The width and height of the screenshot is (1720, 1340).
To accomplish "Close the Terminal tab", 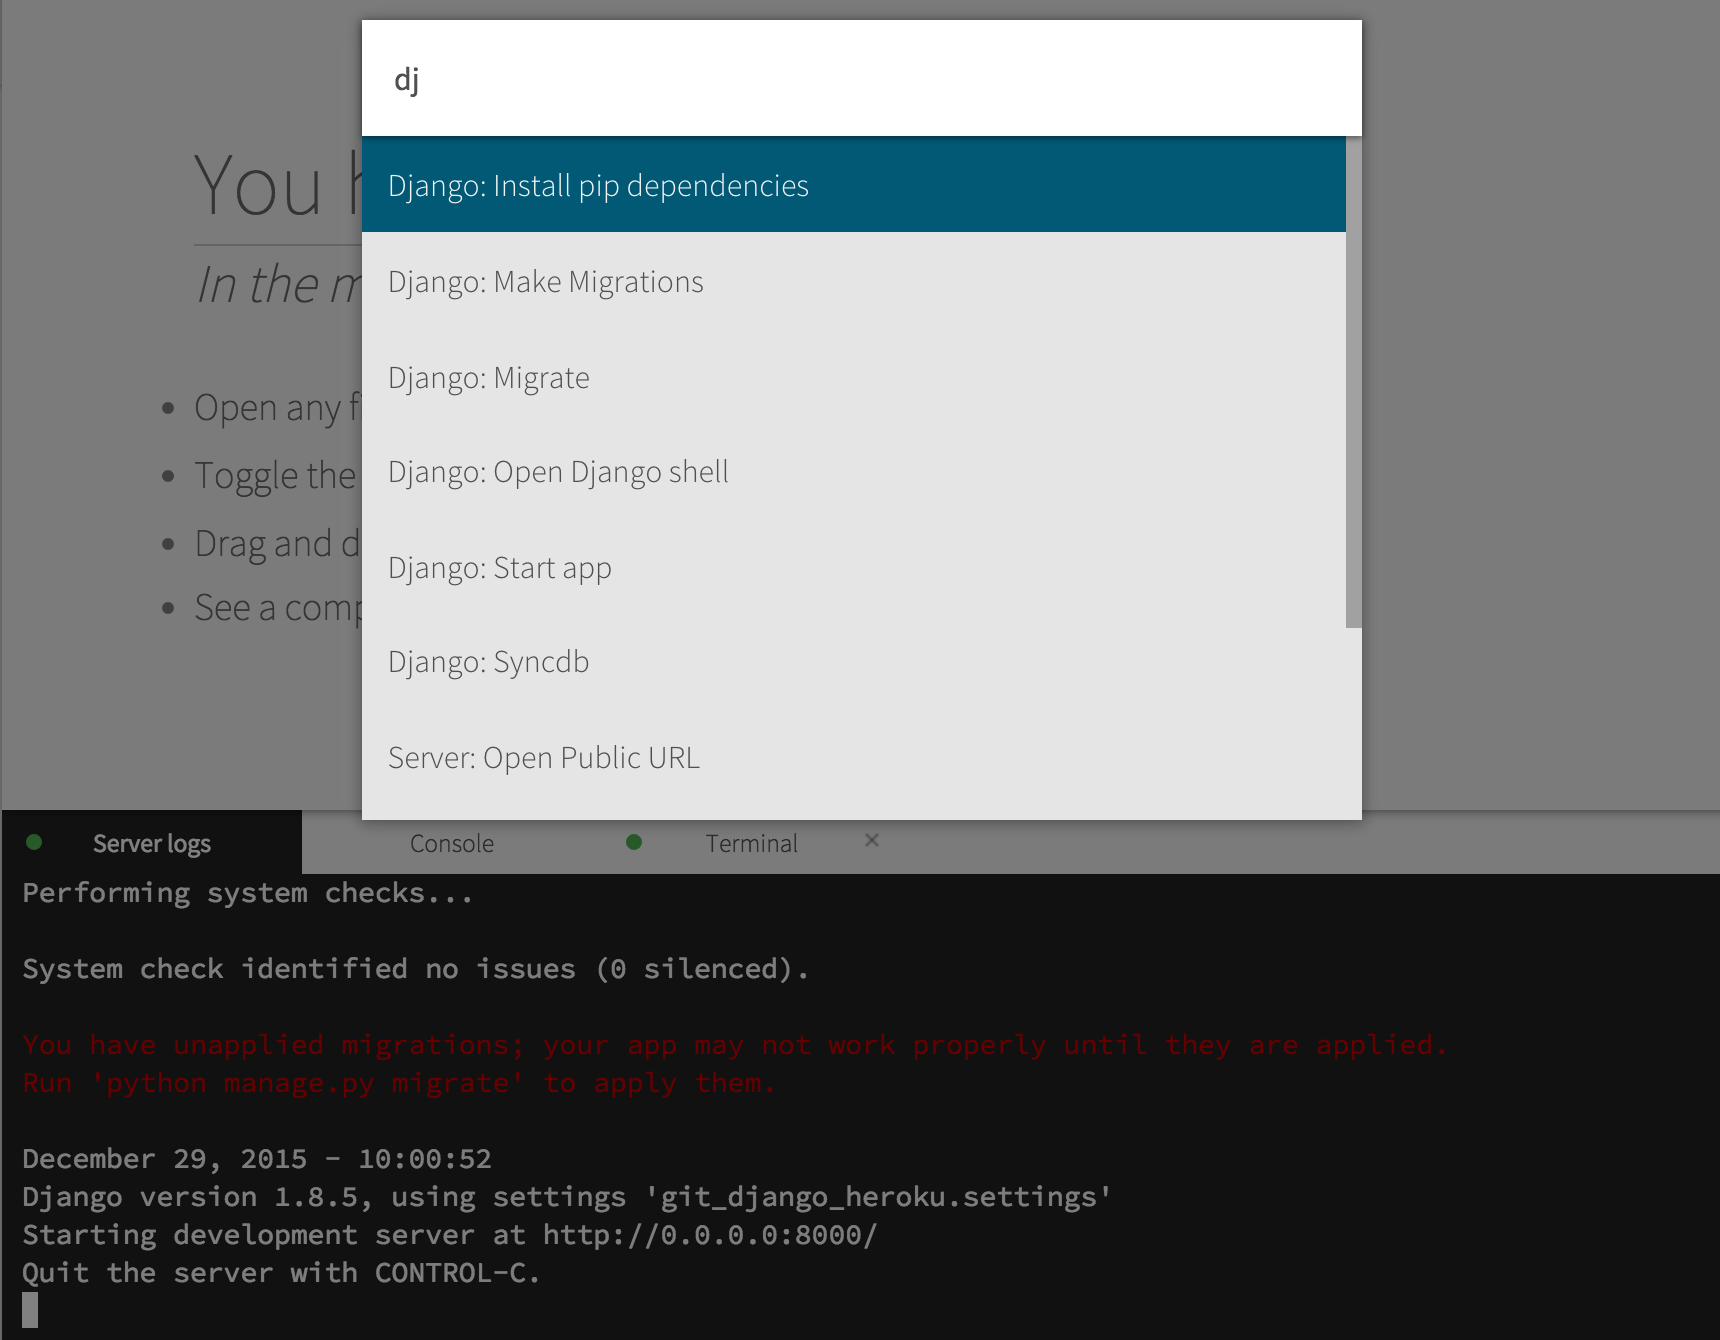I will [x=872, y=841].
